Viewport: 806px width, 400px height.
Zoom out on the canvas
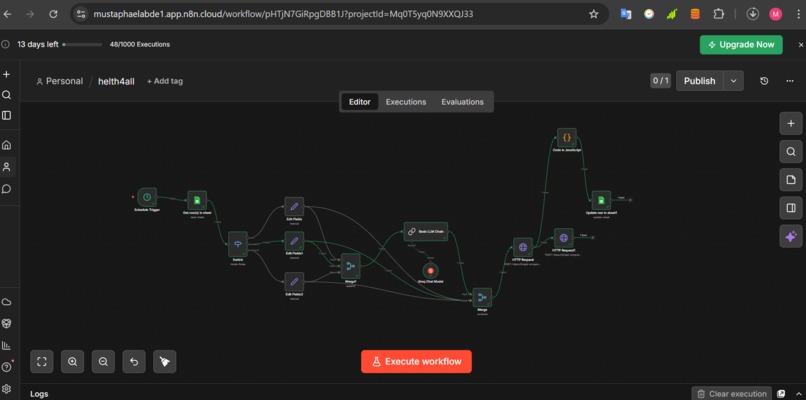point(103,361)
